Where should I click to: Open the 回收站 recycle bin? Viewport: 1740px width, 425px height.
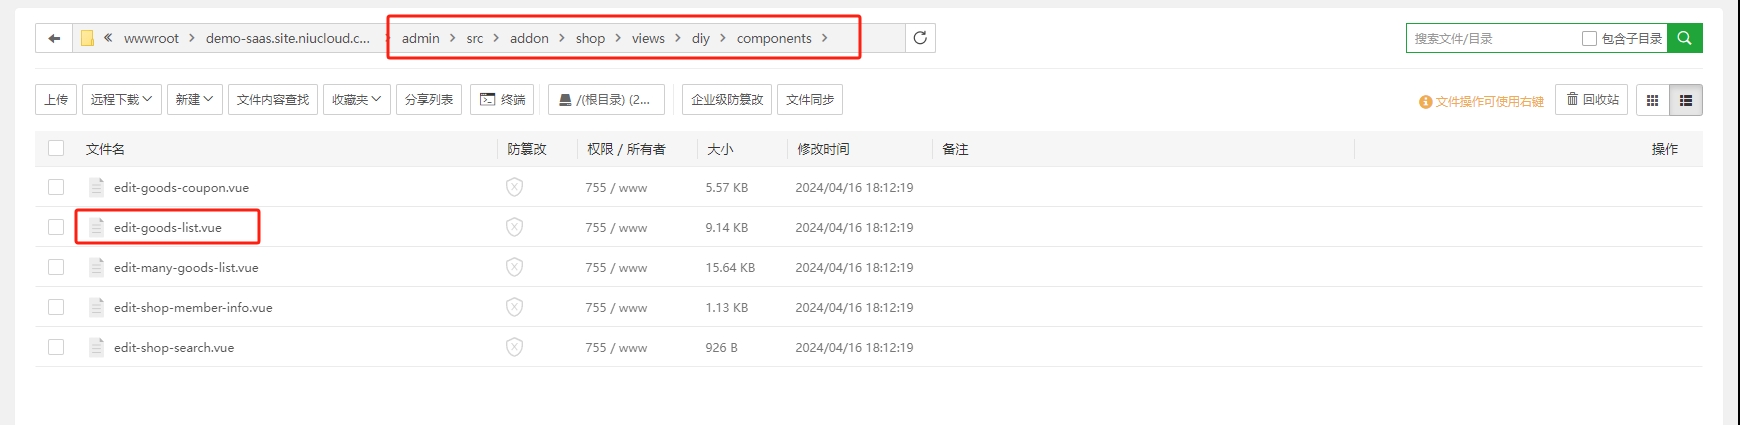[1592, 100]
